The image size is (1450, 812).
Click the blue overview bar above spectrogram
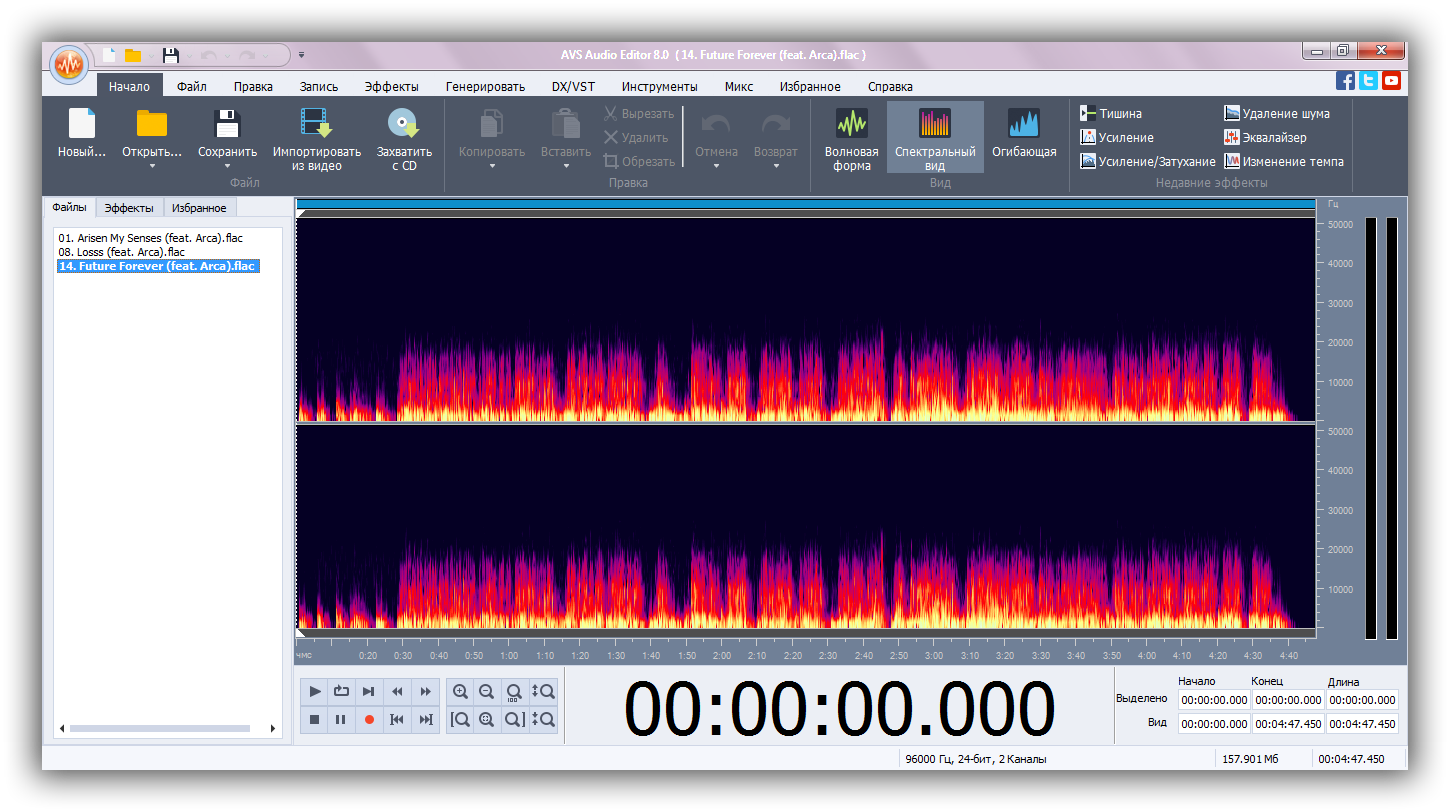[806, 204]
